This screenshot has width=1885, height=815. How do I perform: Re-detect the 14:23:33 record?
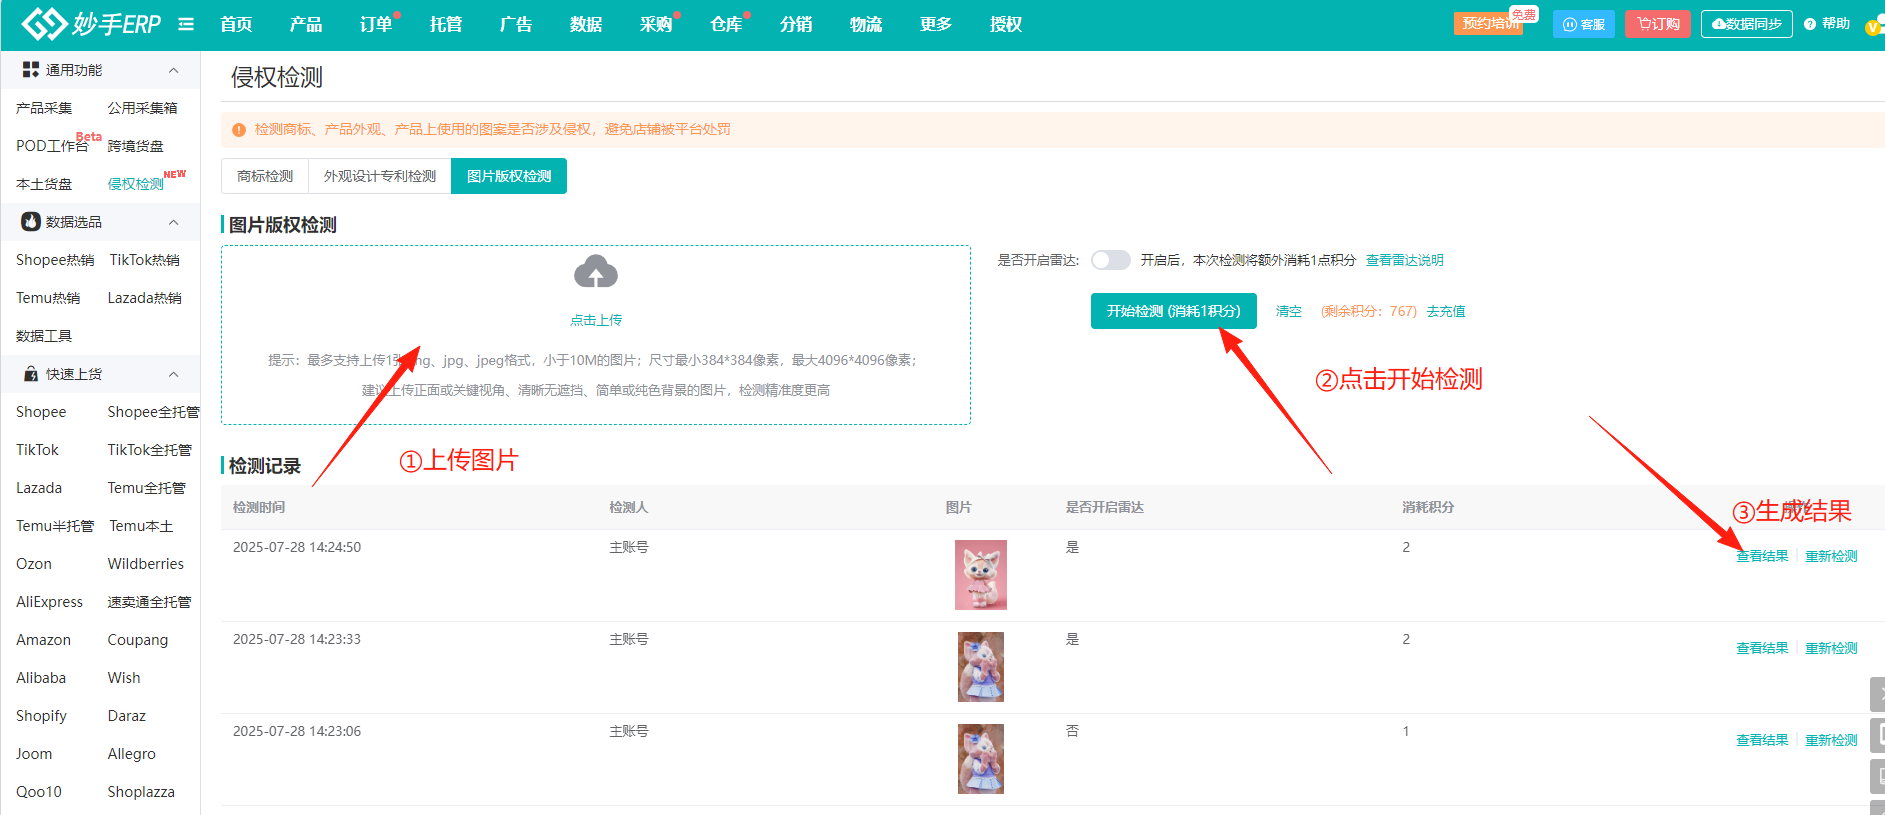tap(1831, 648)
